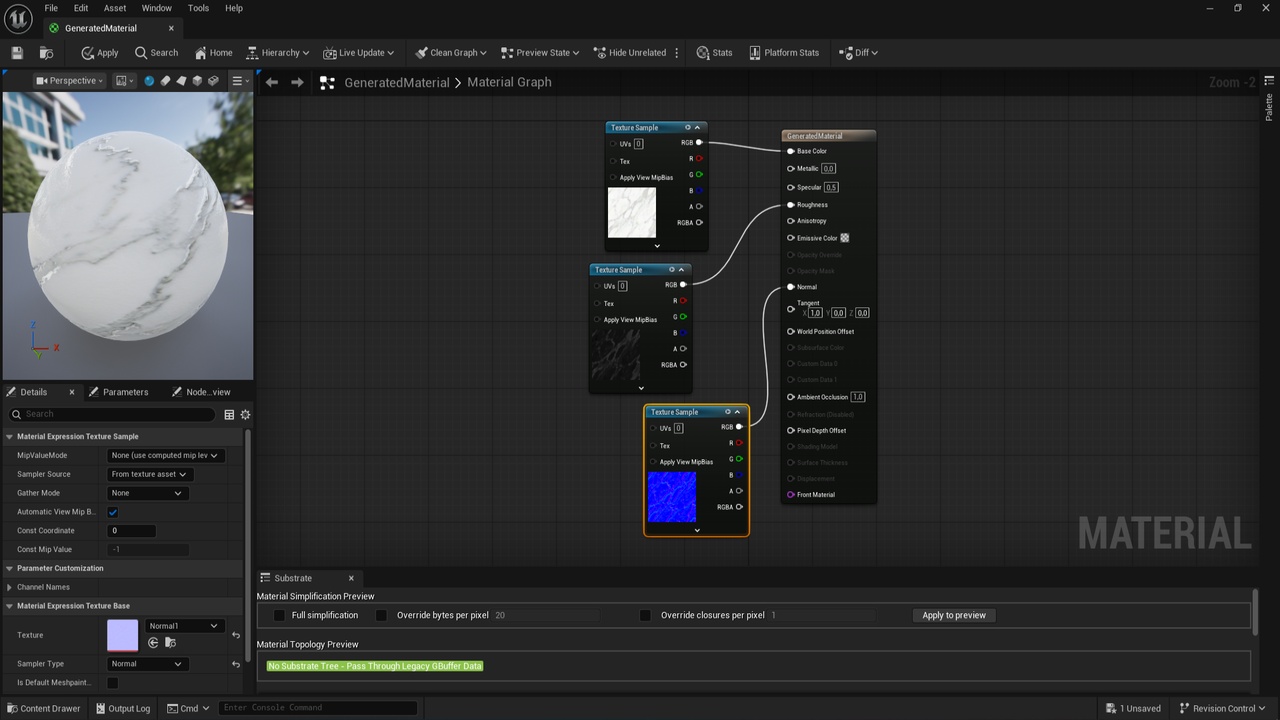Viewport: 1280px width, 720px height.
Task: Click the Emissive Color swatch on GeneratedMaterial node
Action: (x=845, y=238)
